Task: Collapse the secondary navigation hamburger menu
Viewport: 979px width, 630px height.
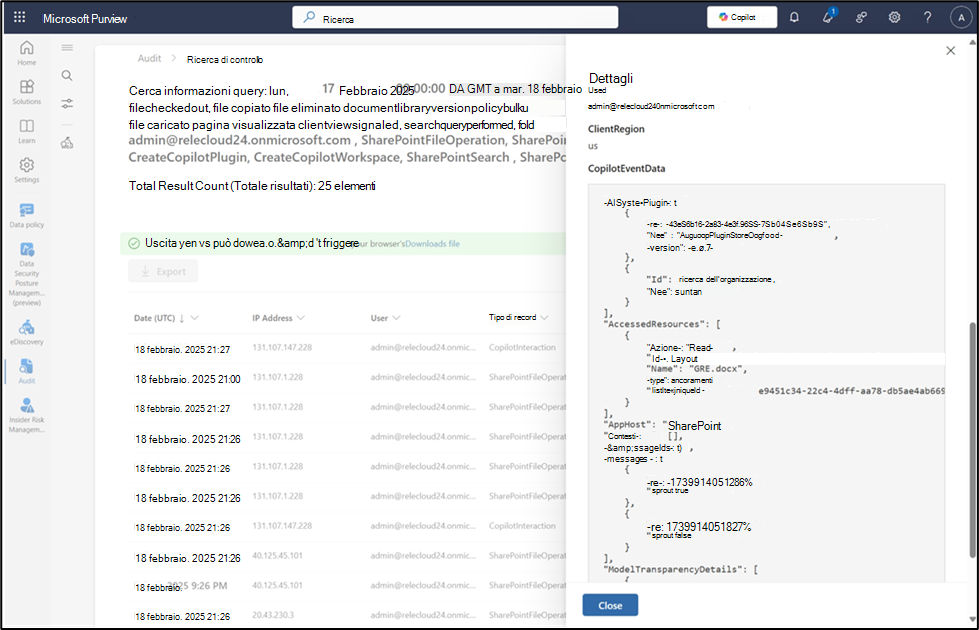Action: point(67,47)
